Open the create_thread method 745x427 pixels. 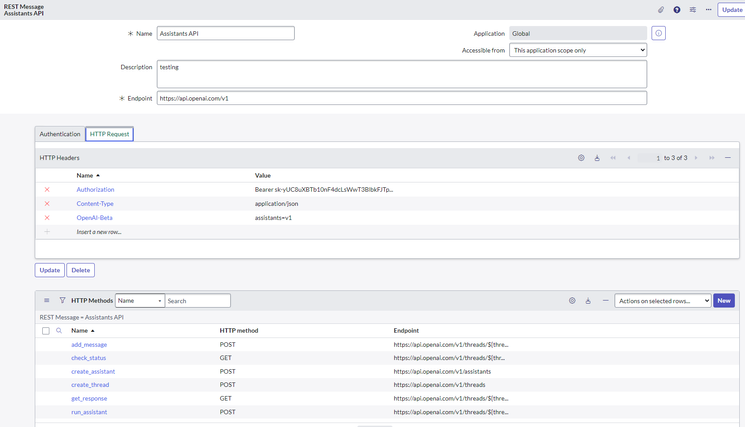click(90, 385)
